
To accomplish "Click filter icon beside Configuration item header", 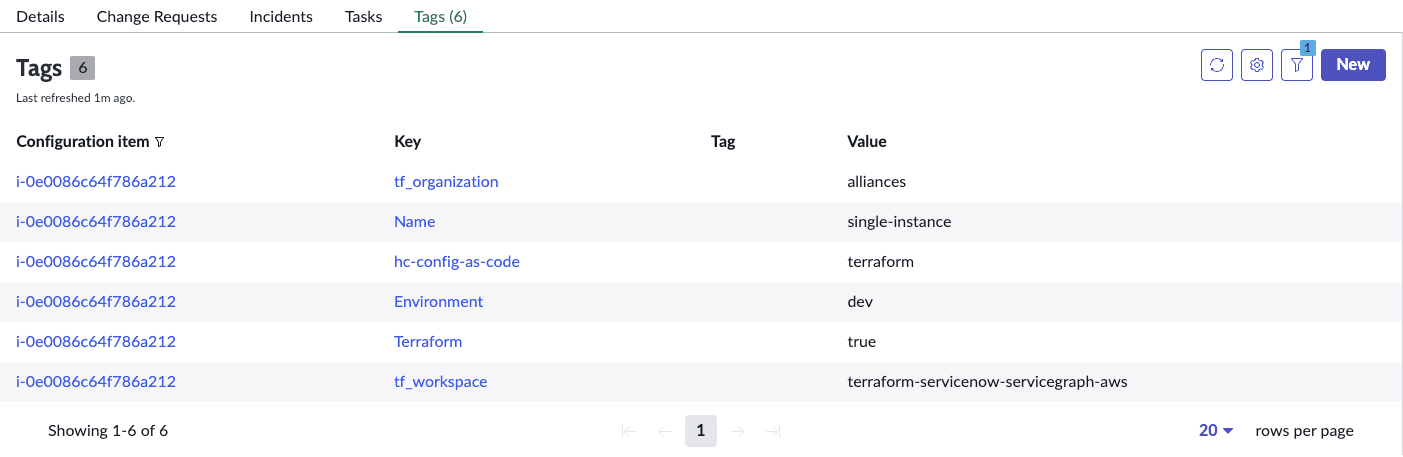I will (x=160, y=142).
